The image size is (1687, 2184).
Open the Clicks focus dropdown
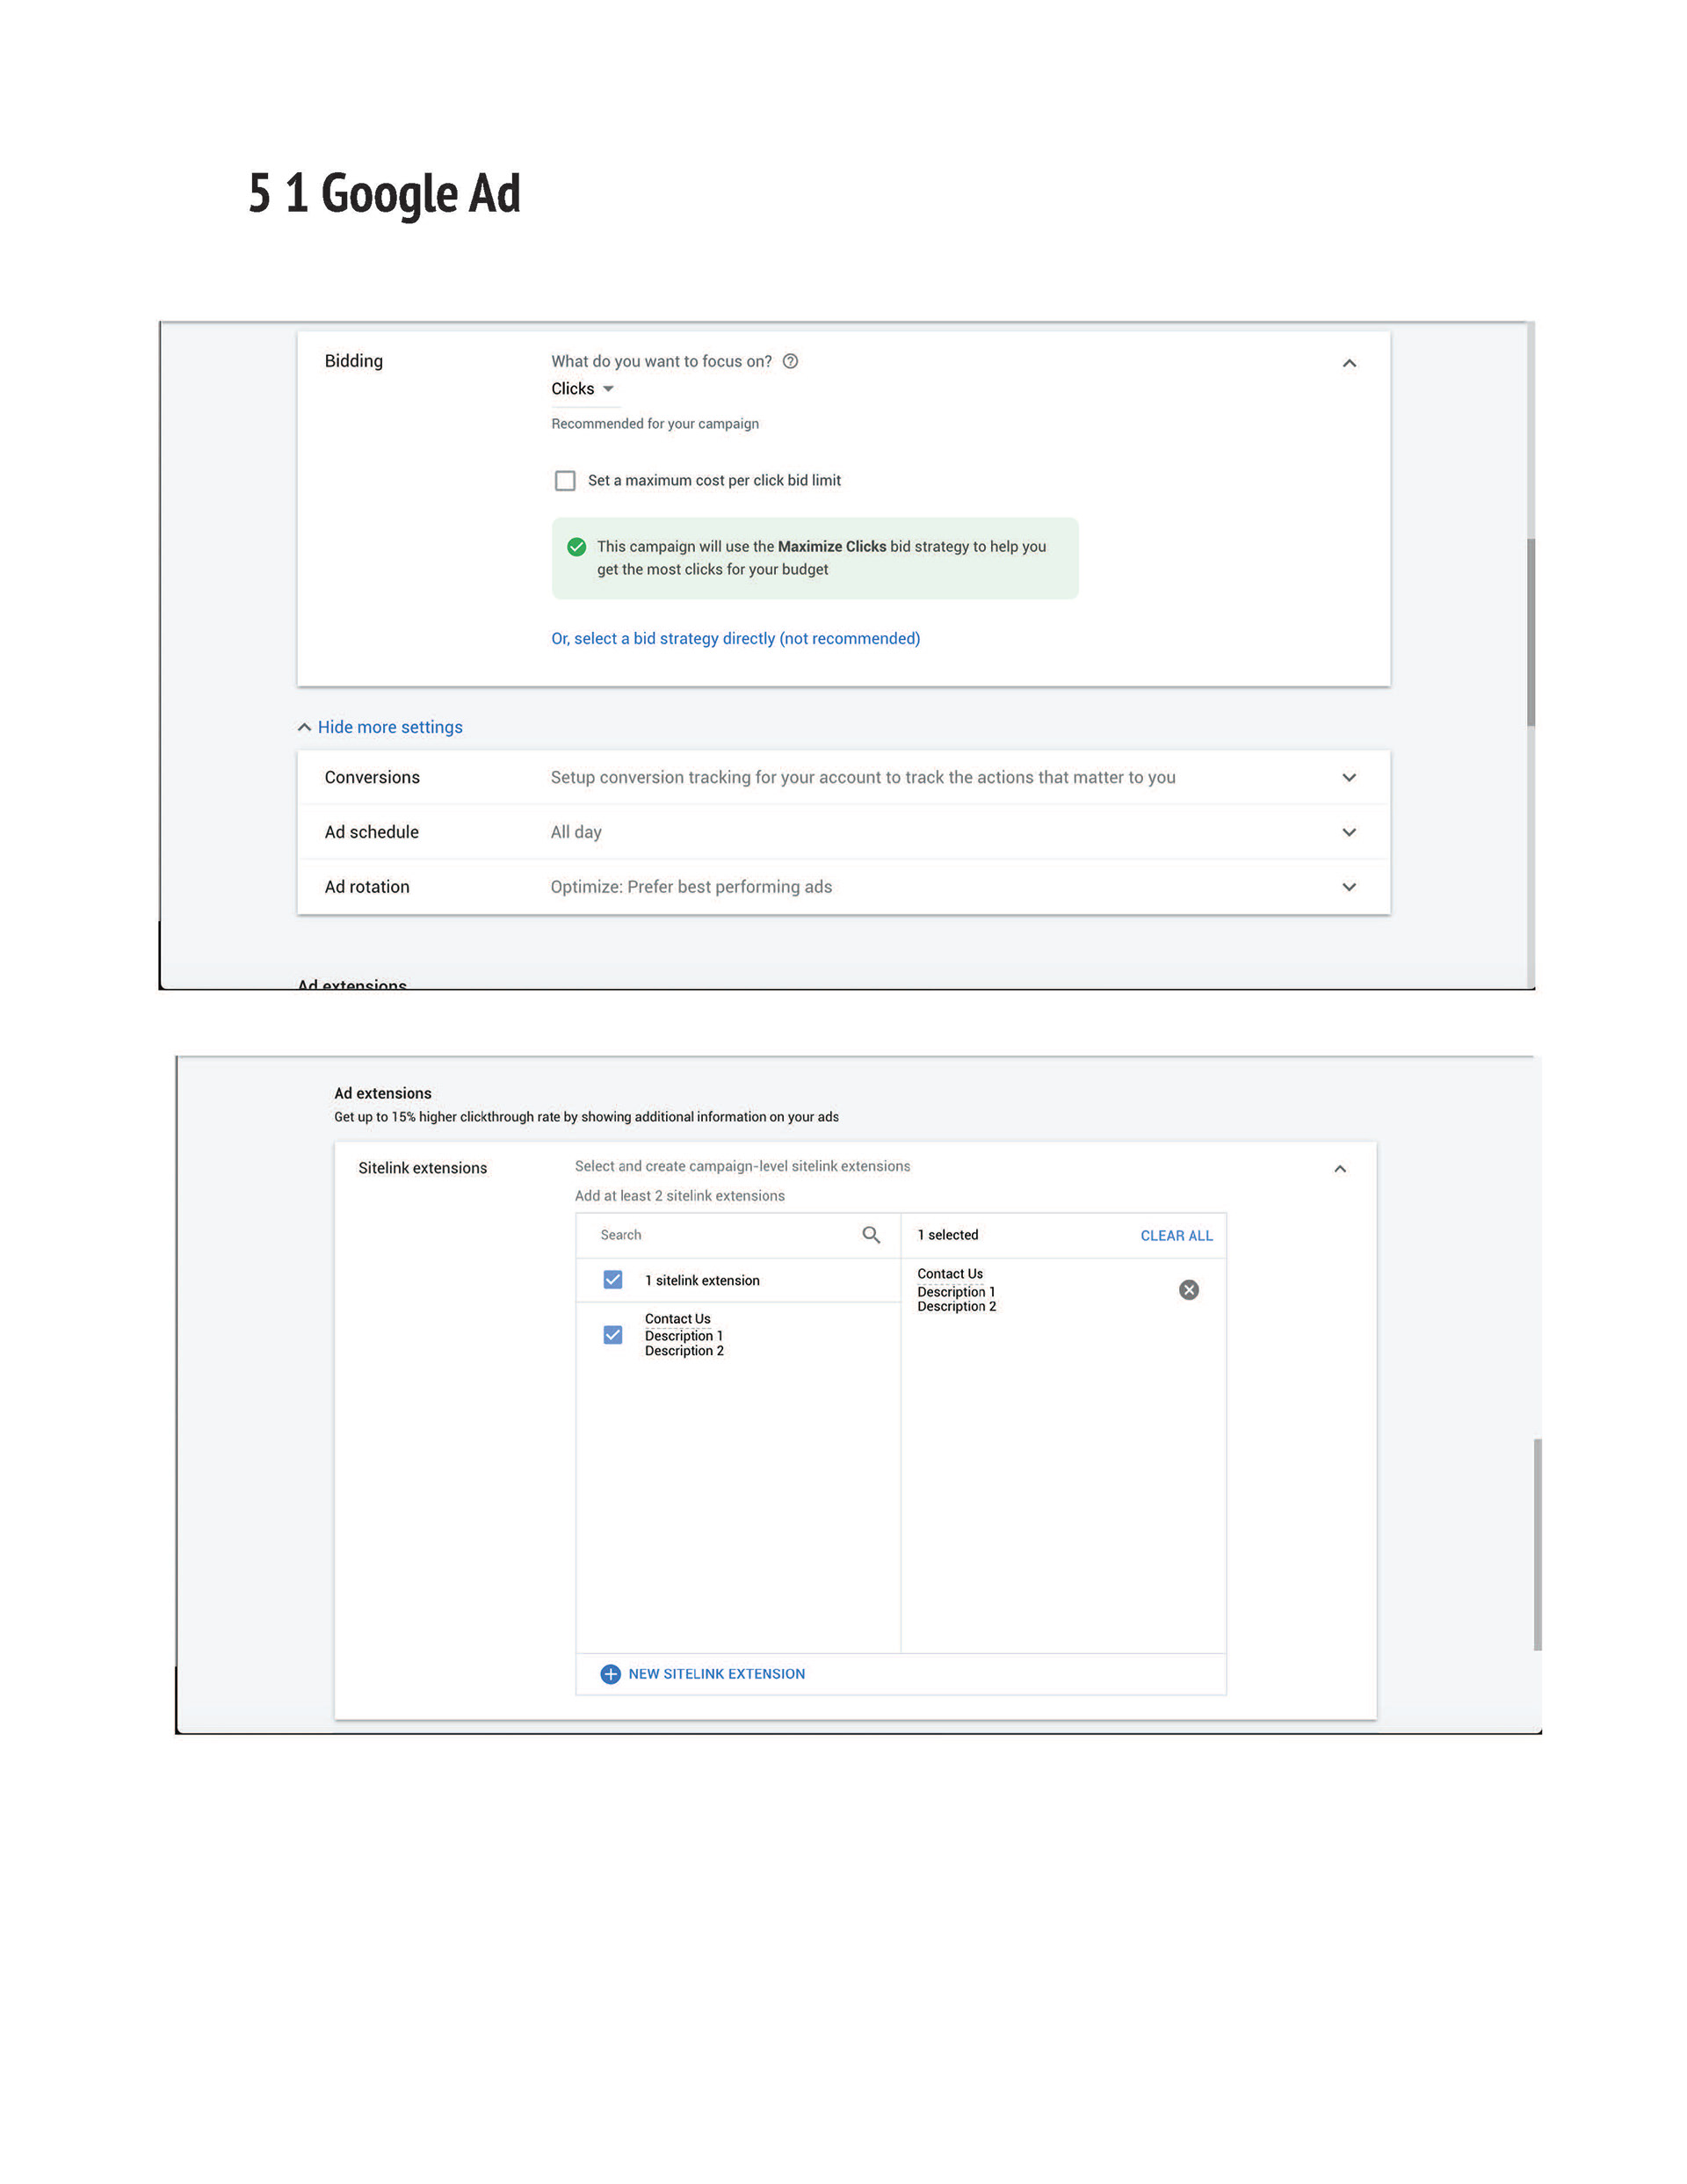point(583,389)
